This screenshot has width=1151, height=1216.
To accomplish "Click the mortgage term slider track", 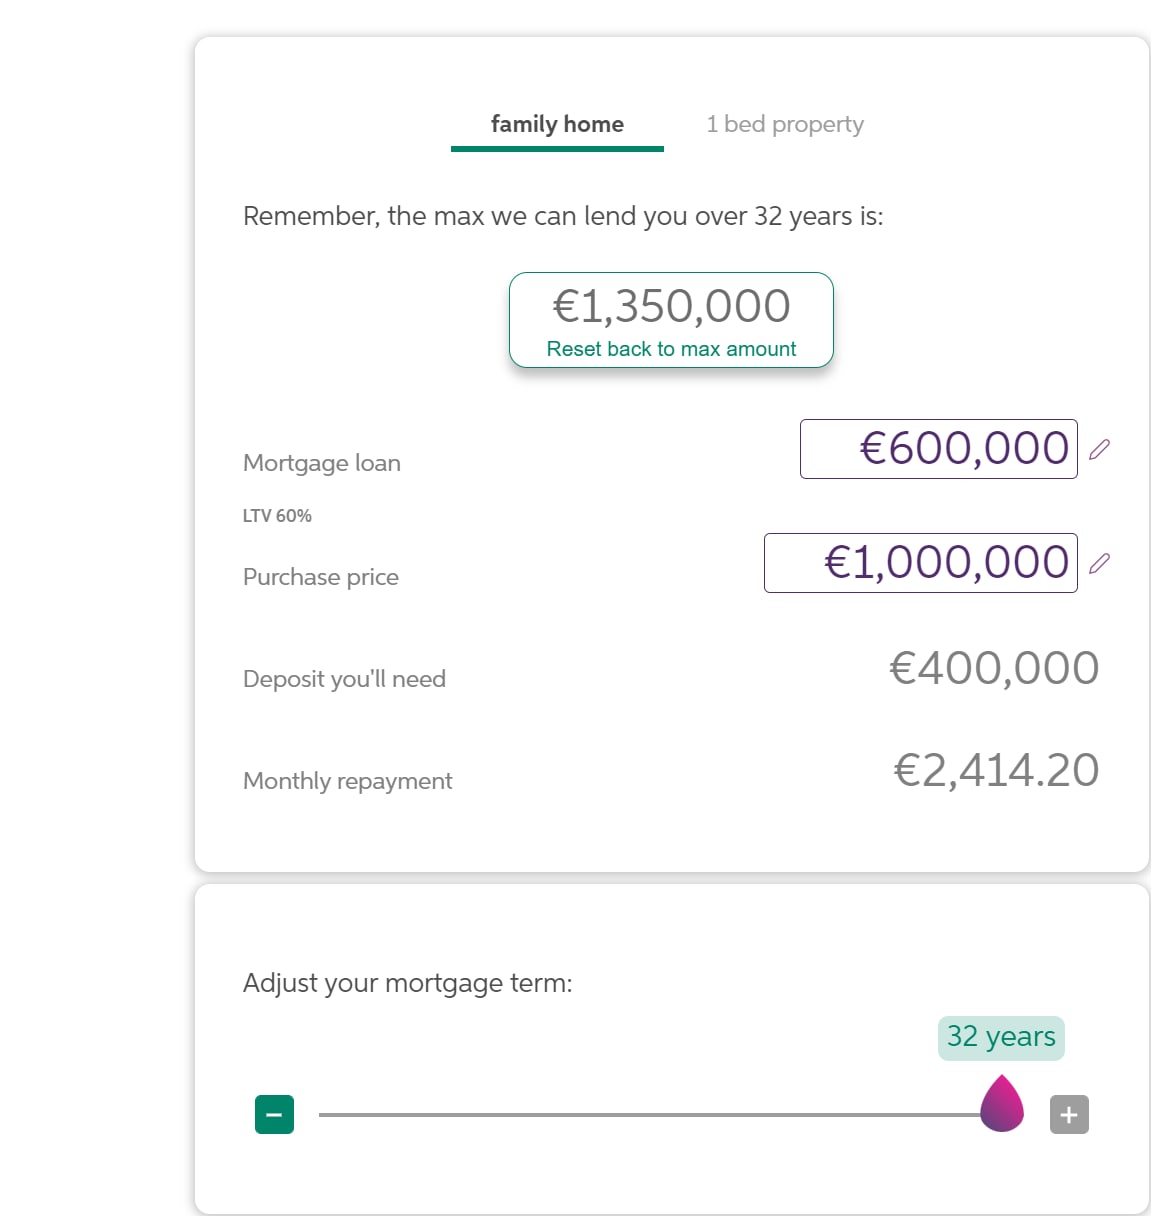I will click(640, 1114).
